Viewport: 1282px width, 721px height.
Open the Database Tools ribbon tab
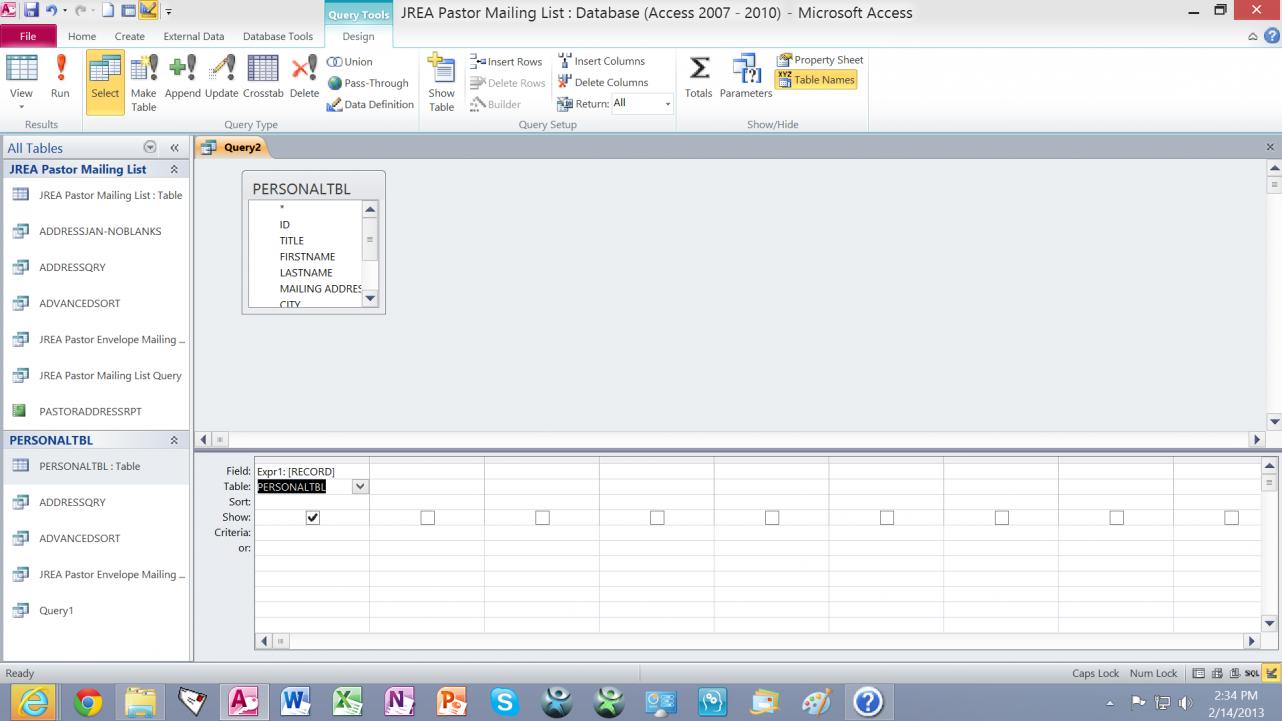click(278, 36)
